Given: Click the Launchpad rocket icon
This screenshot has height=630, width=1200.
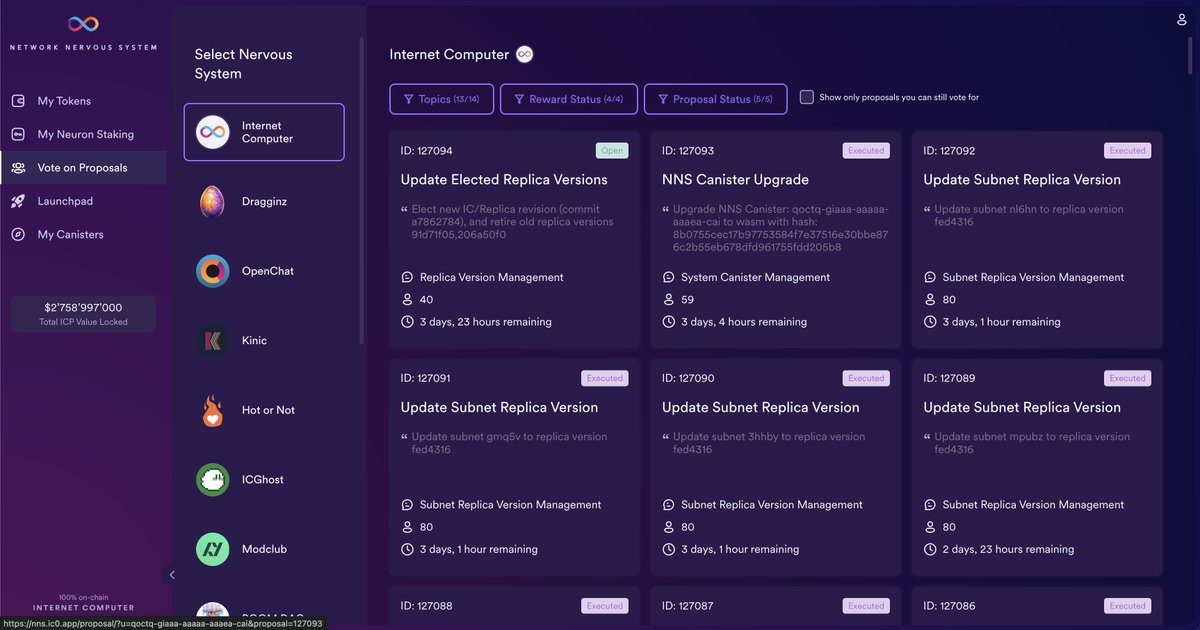Looking at the screenshot, I should point(18,201).
